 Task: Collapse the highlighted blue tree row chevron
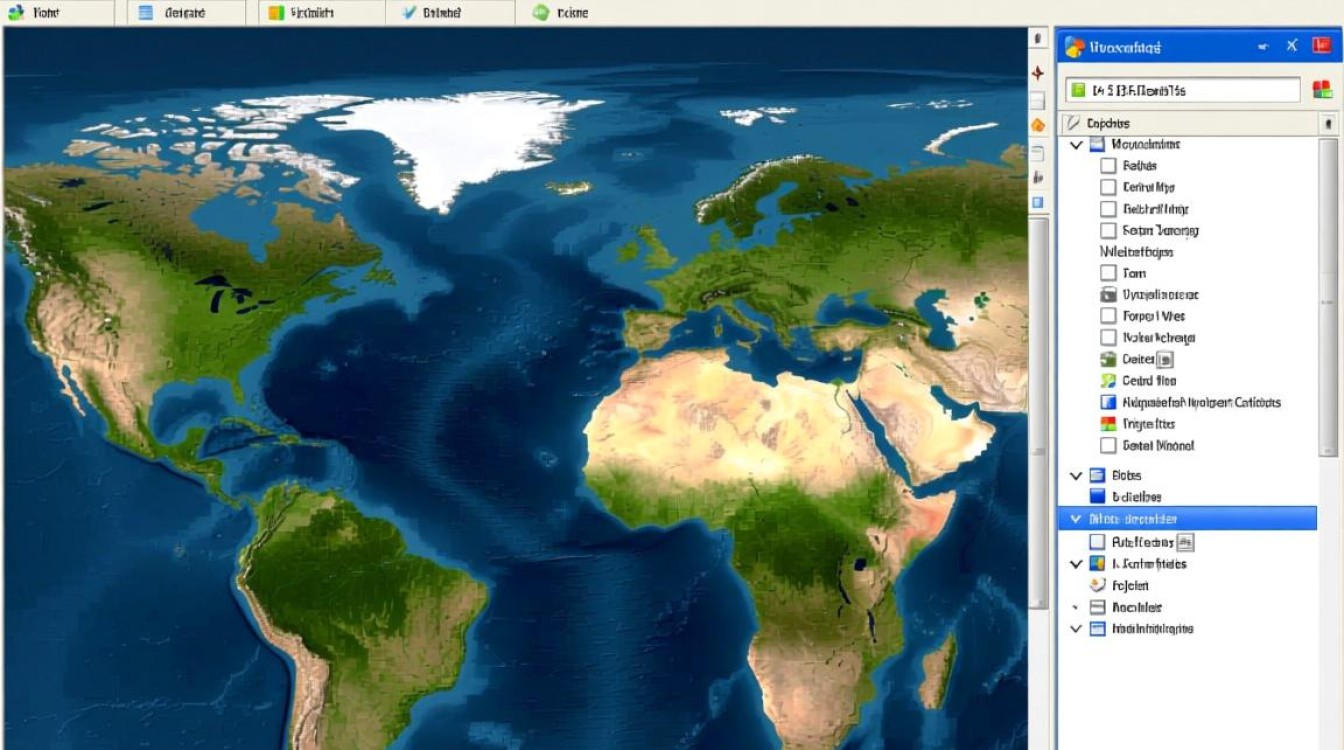1076,519
